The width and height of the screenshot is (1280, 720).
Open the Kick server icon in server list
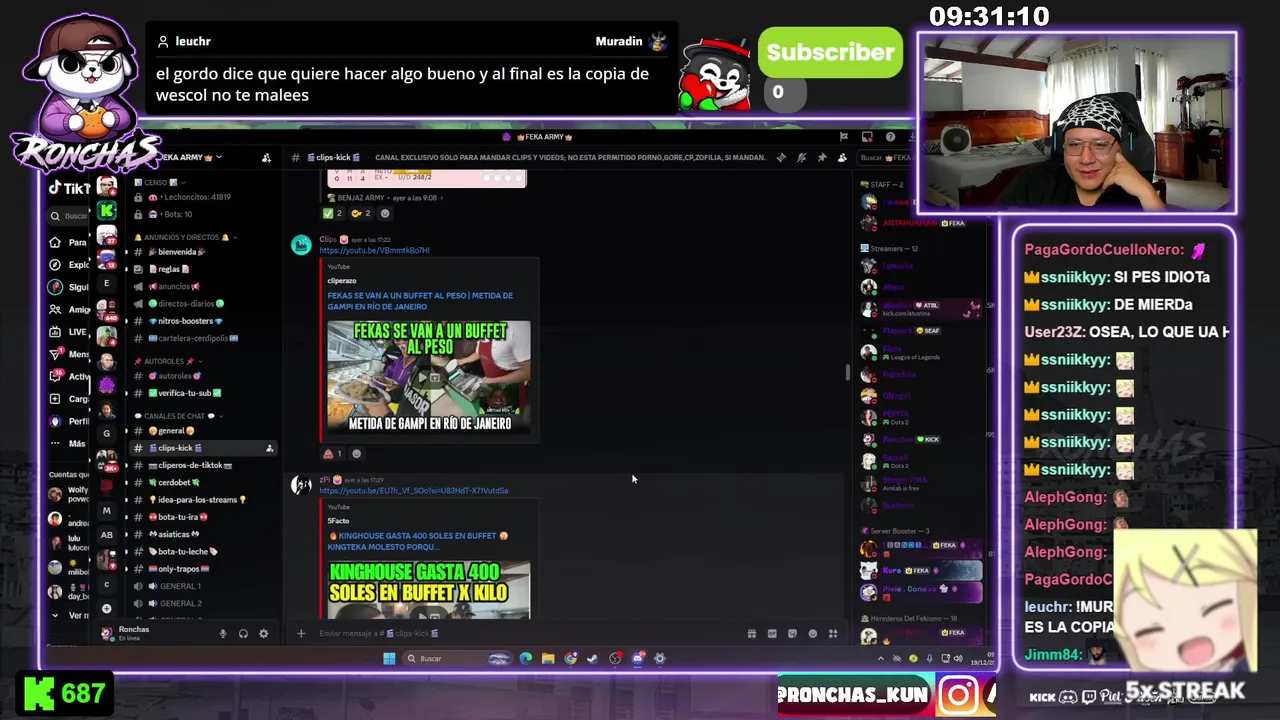point(107,210)
